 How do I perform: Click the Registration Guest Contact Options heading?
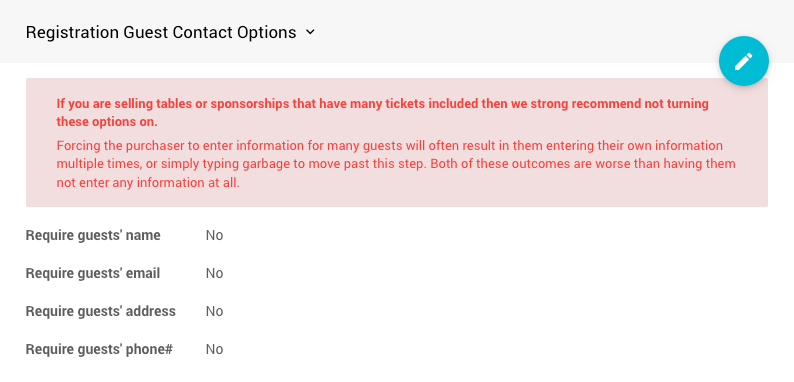coord(161,32)
